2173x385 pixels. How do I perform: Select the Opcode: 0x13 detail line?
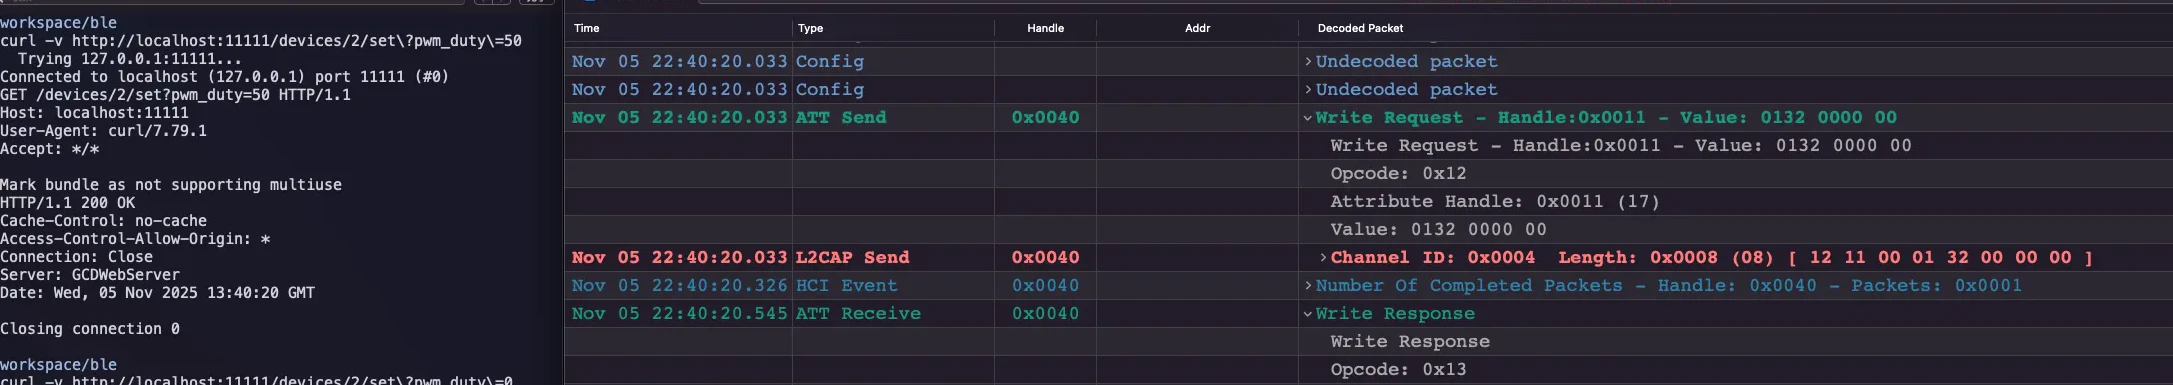tap(1398, 369)
